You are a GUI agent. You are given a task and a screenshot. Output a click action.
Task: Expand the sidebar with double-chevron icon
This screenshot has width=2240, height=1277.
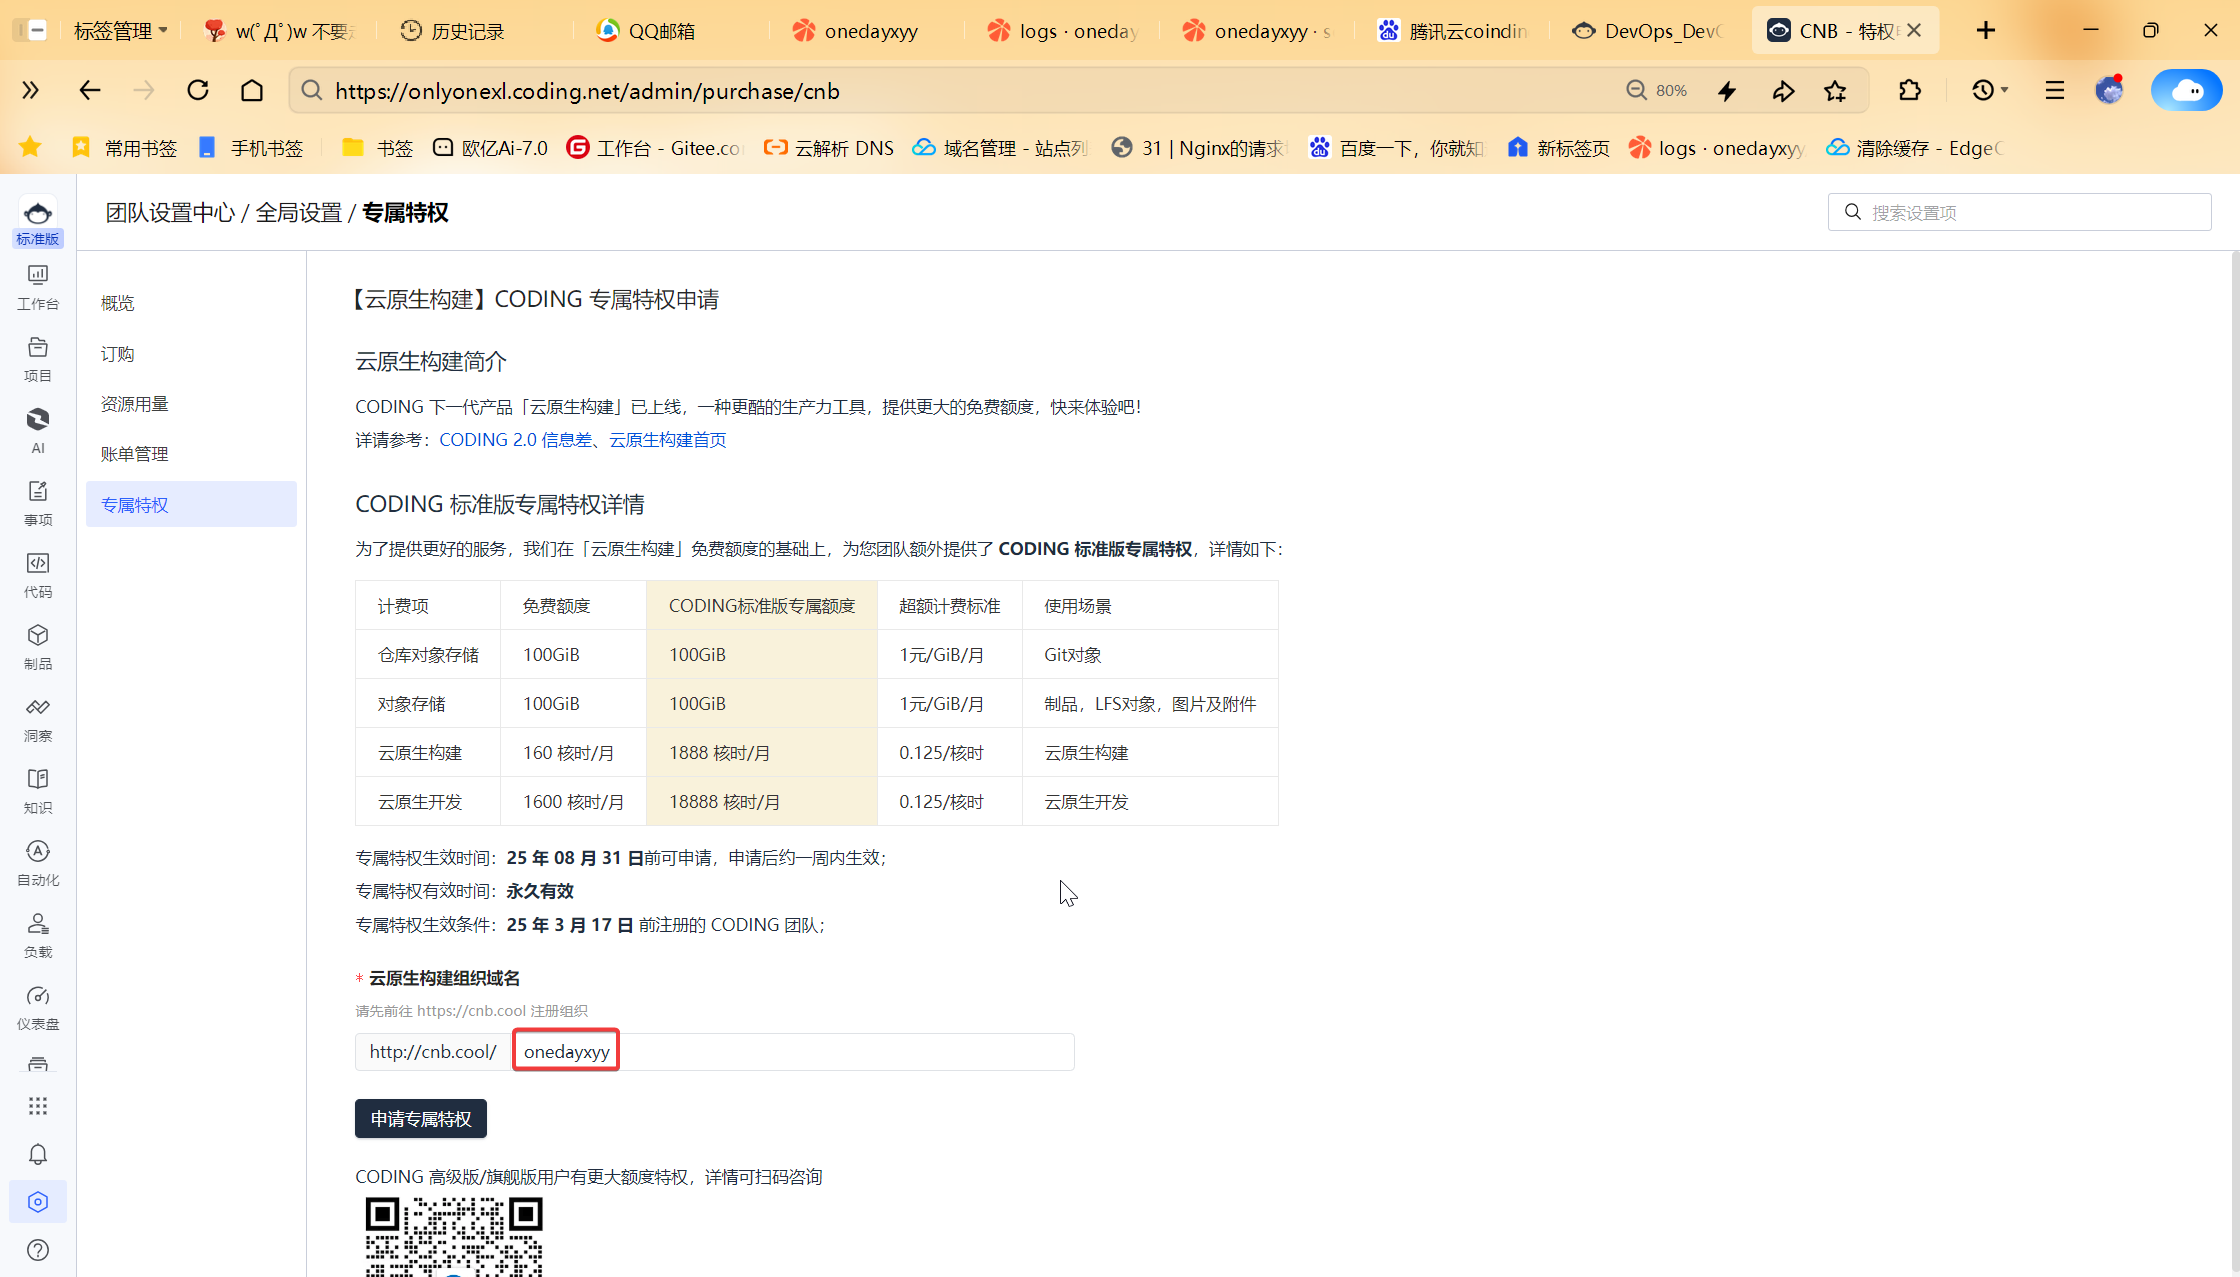click(x=31, y=90)
